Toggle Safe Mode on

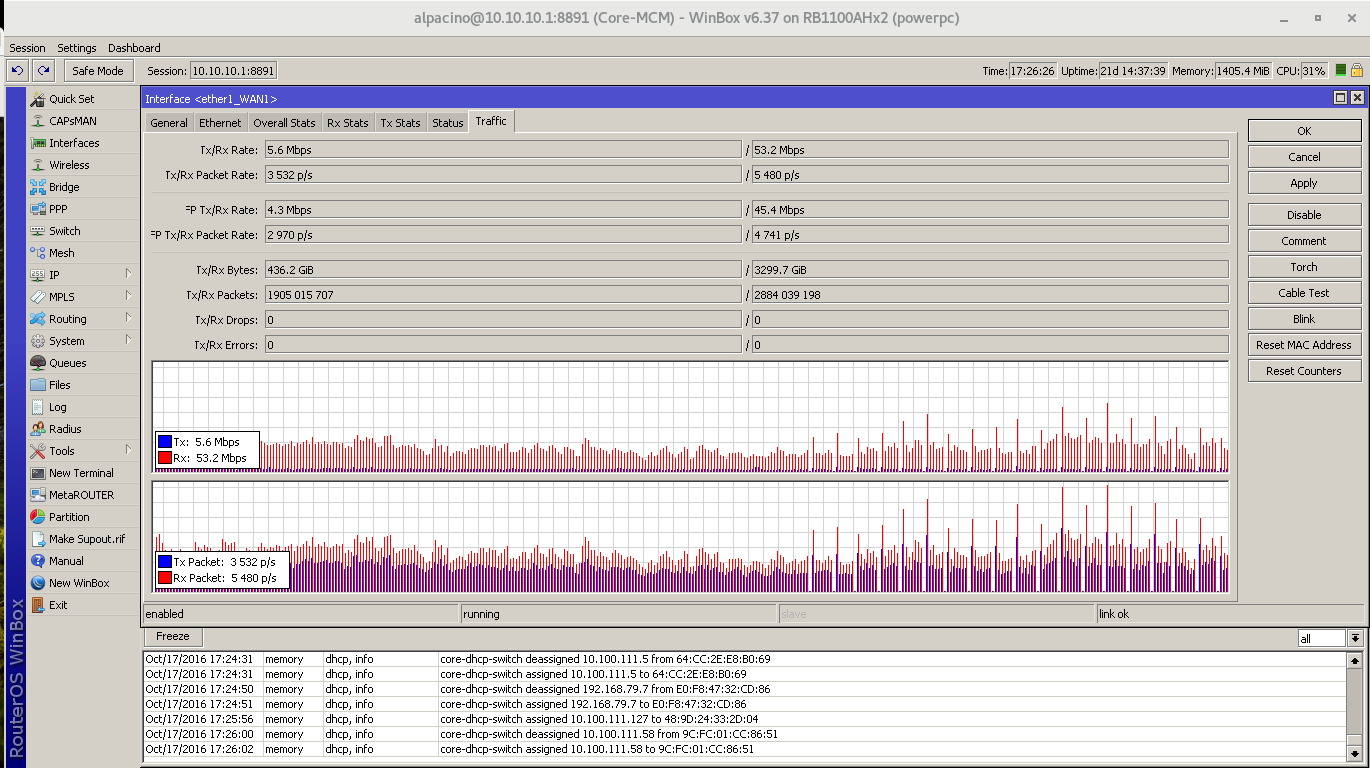pos(97,71)
